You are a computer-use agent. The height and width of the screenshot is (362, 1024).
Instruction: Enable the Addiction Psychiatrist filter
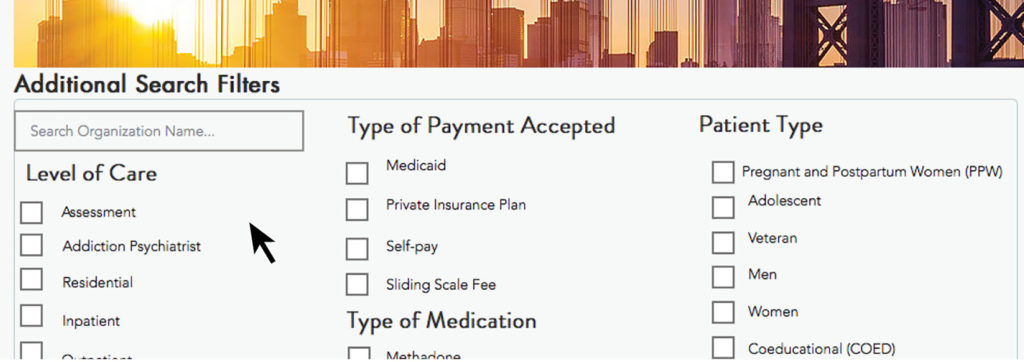[x=31, y=245]
